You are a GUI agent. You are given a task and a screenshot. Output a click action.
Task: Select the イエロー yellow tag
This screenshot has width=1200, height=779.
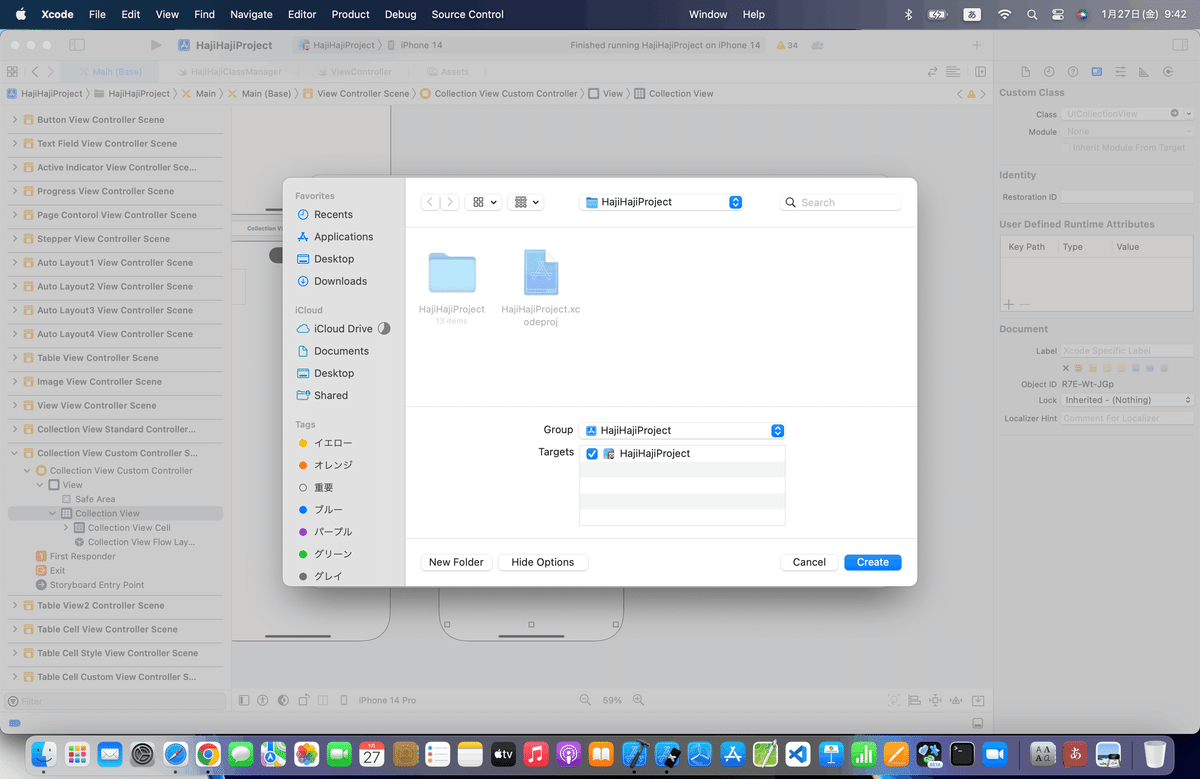333,443
